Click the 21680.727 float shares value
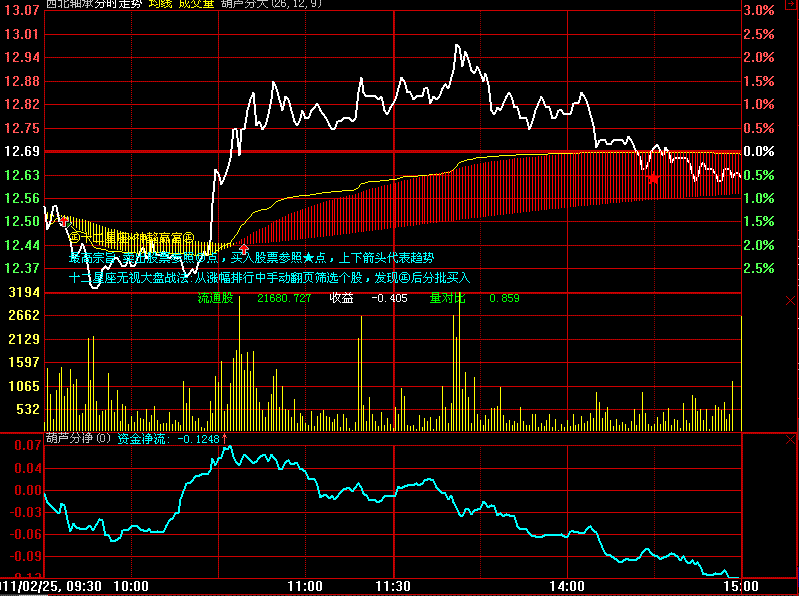 pos(284,299)
